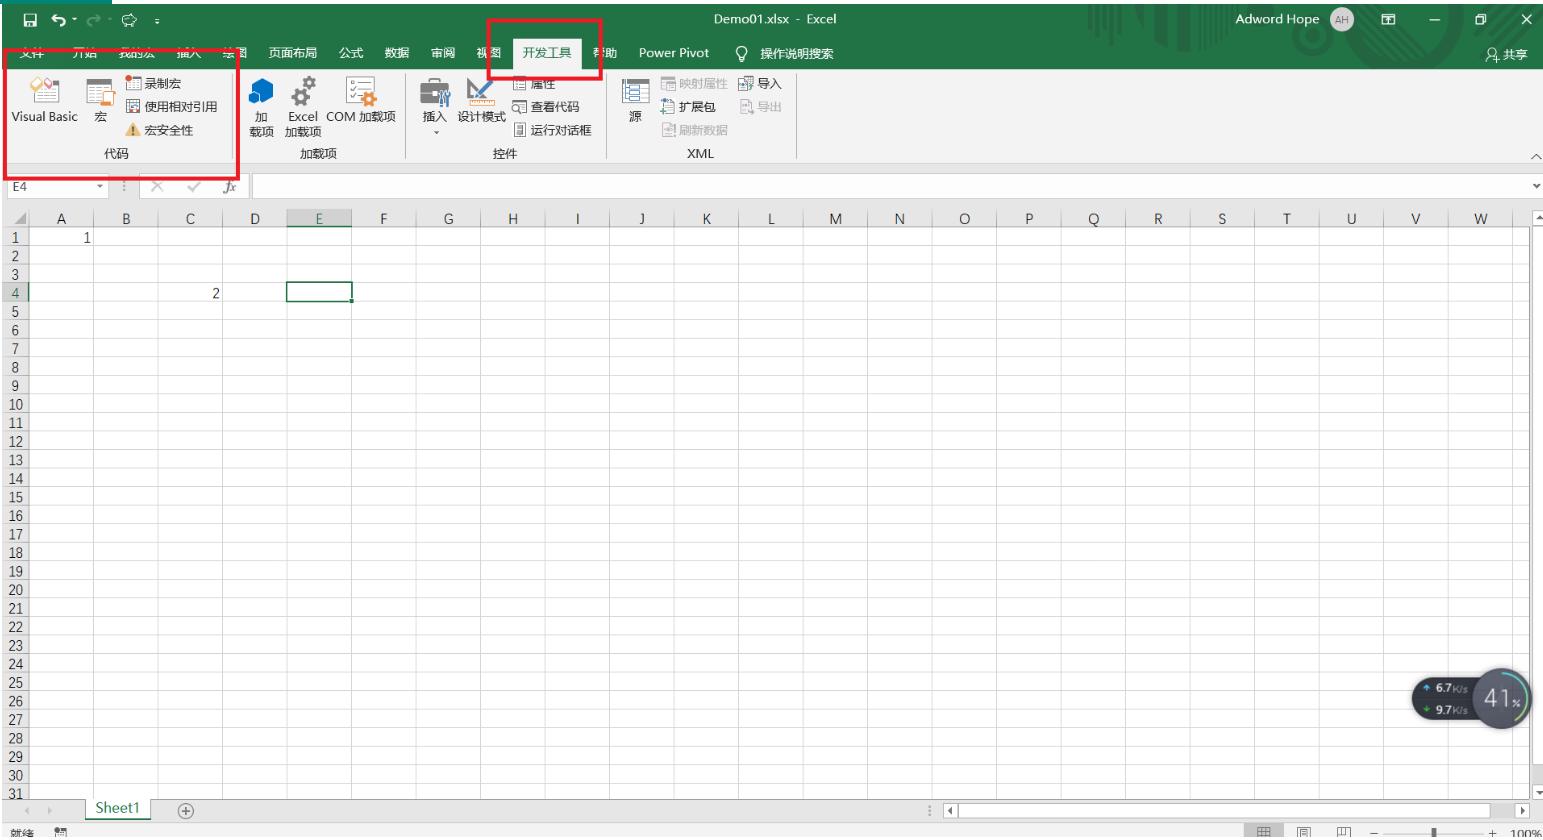Zoom out with the minus button
The image size is (1543, 840).
[1375, 833]
